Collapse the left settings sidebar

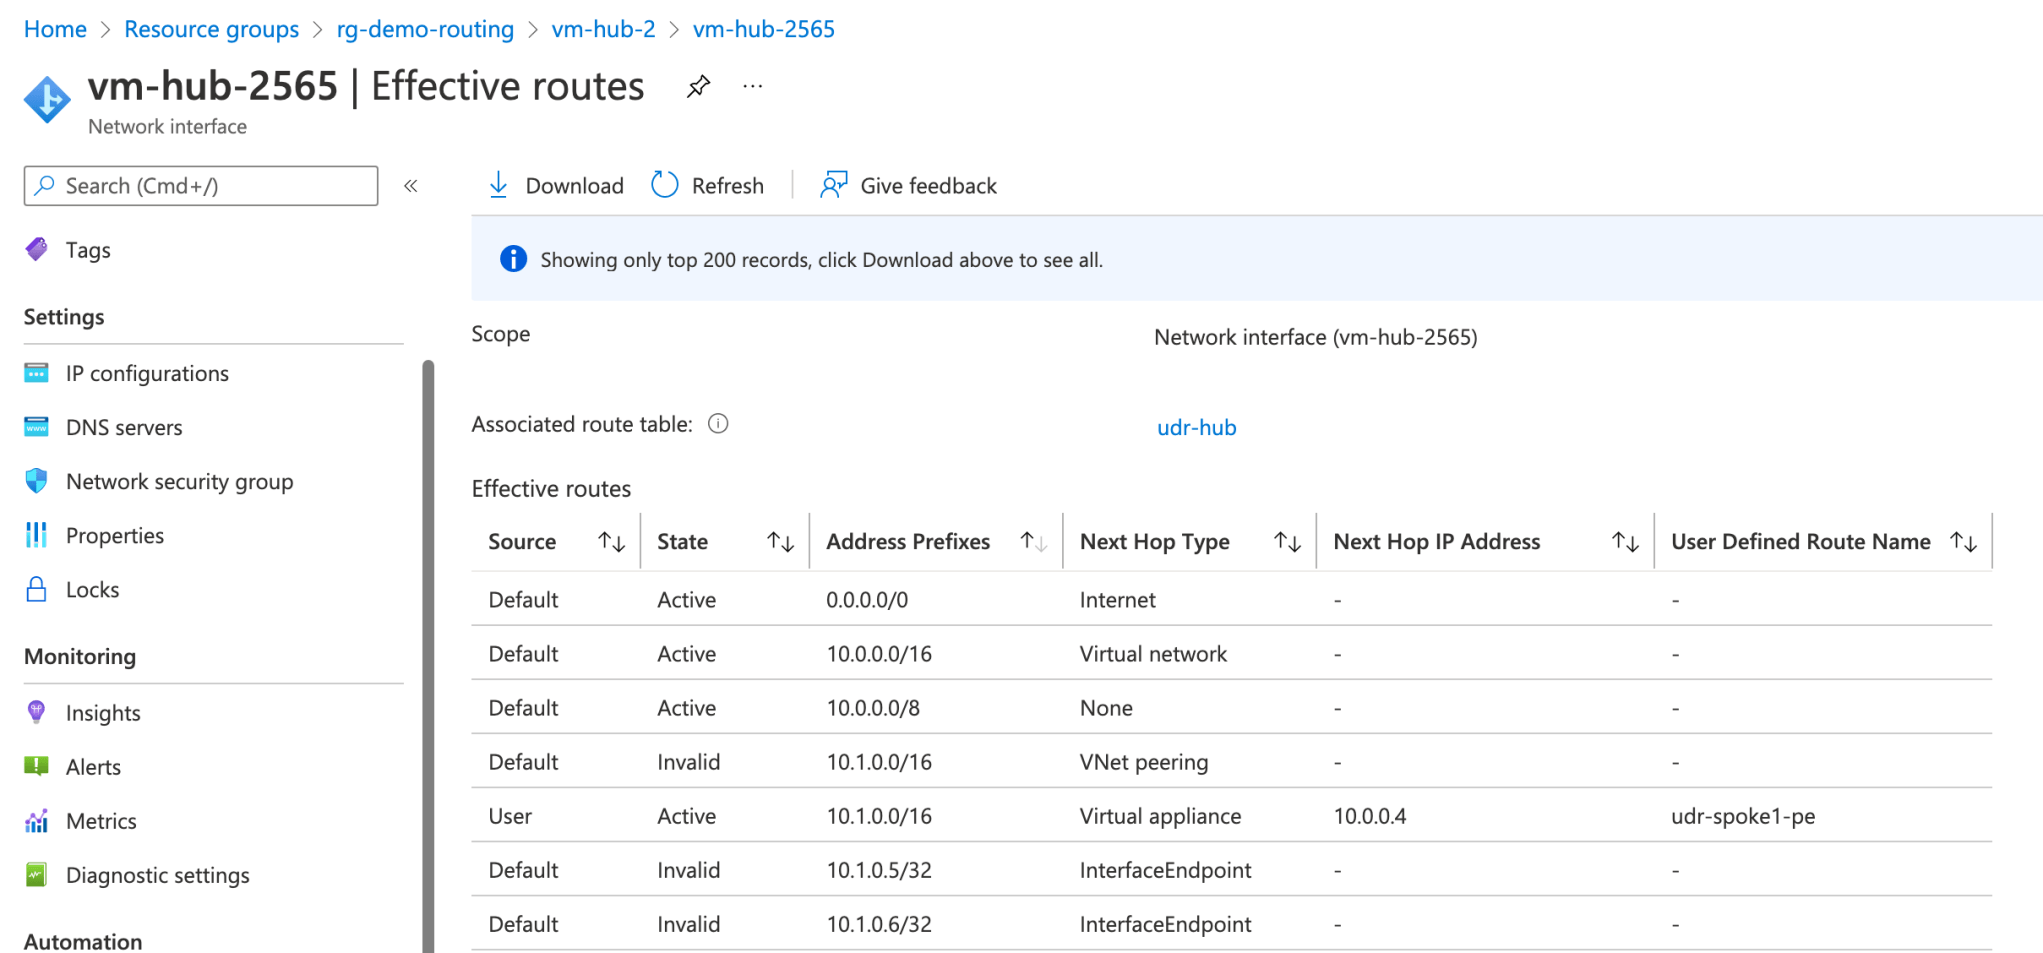(411, 185)
